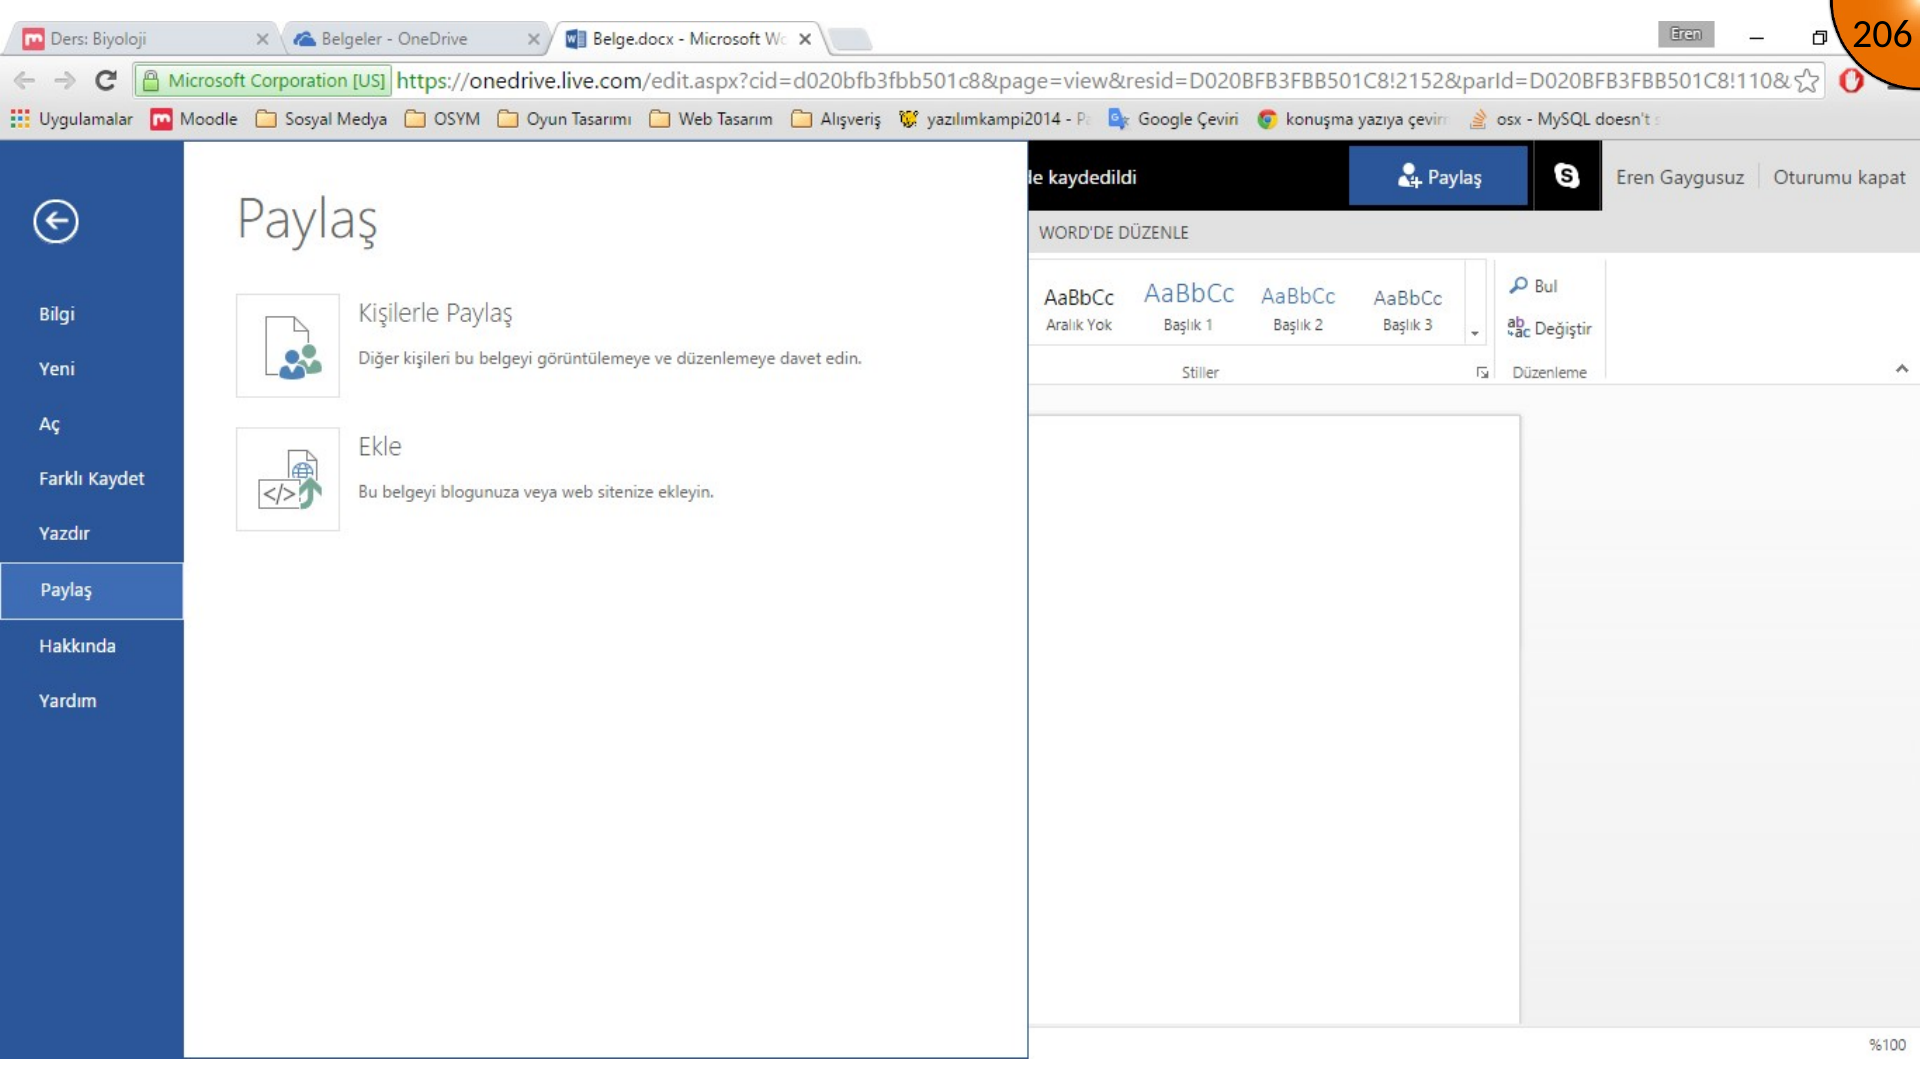Open the Google Çeviri bookmark
The image size is (1921, 1080).
(1173, 119)
